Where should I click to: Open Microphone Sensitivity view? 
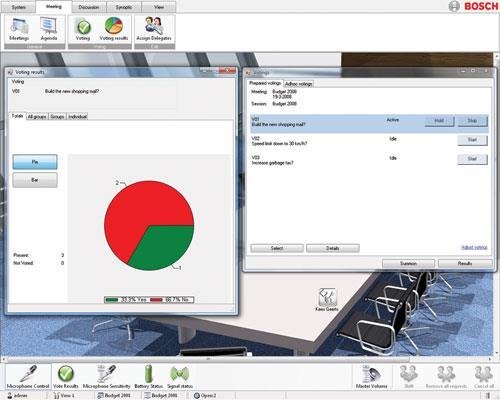pos(106,377)
